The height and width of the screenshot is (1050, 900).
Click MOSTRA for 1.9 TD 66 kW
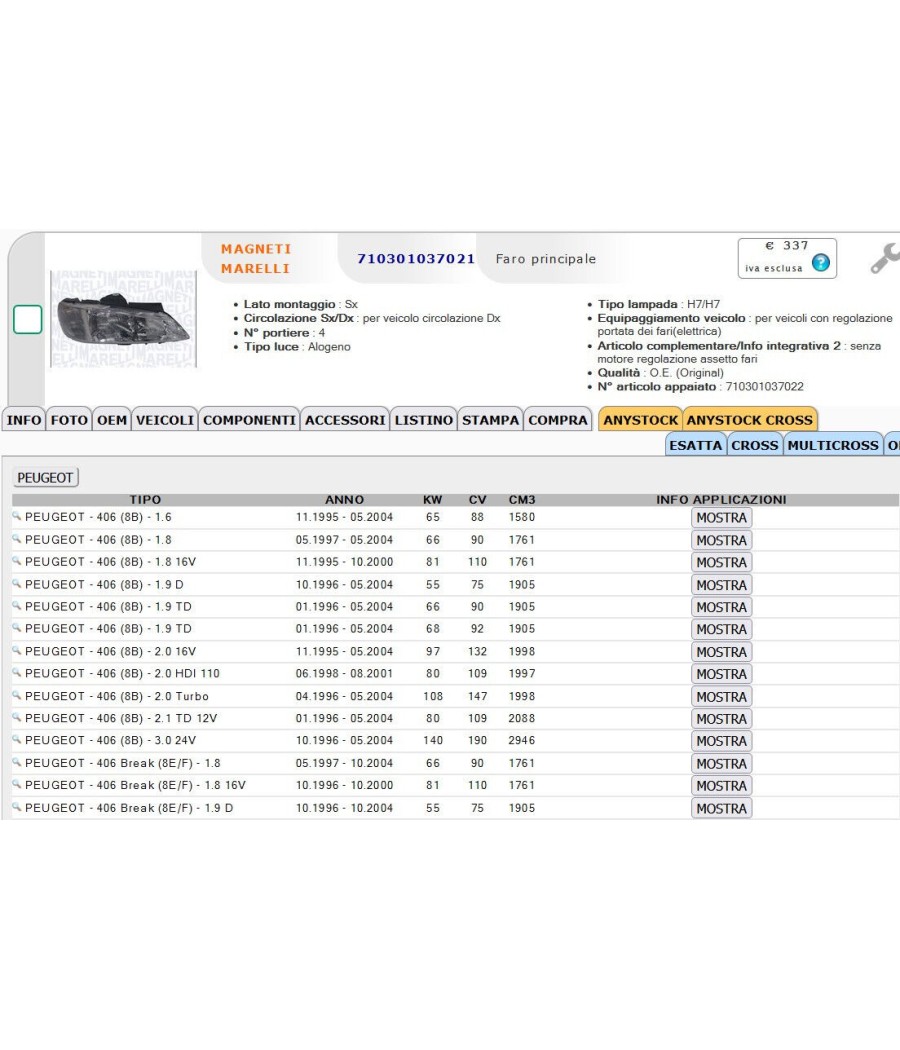(721, 607)
